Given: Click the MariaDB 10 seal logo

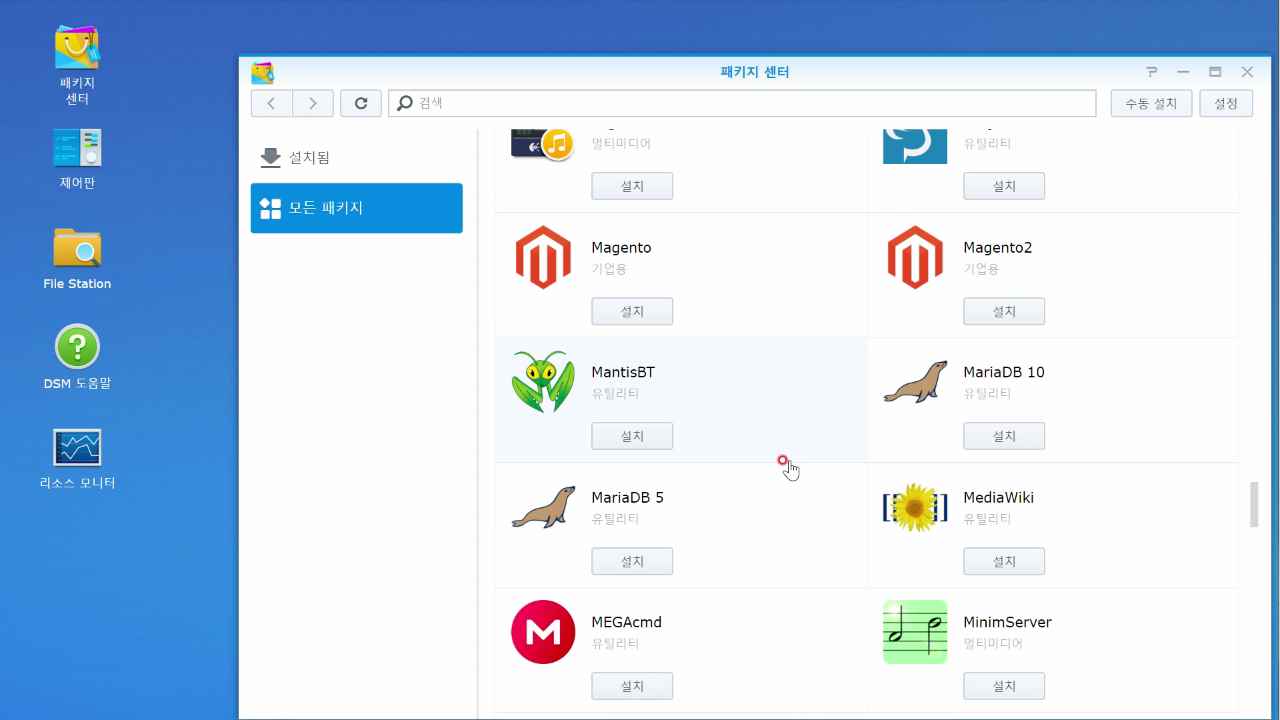Looking at the screenshot, I should click(x=915, y=382).
